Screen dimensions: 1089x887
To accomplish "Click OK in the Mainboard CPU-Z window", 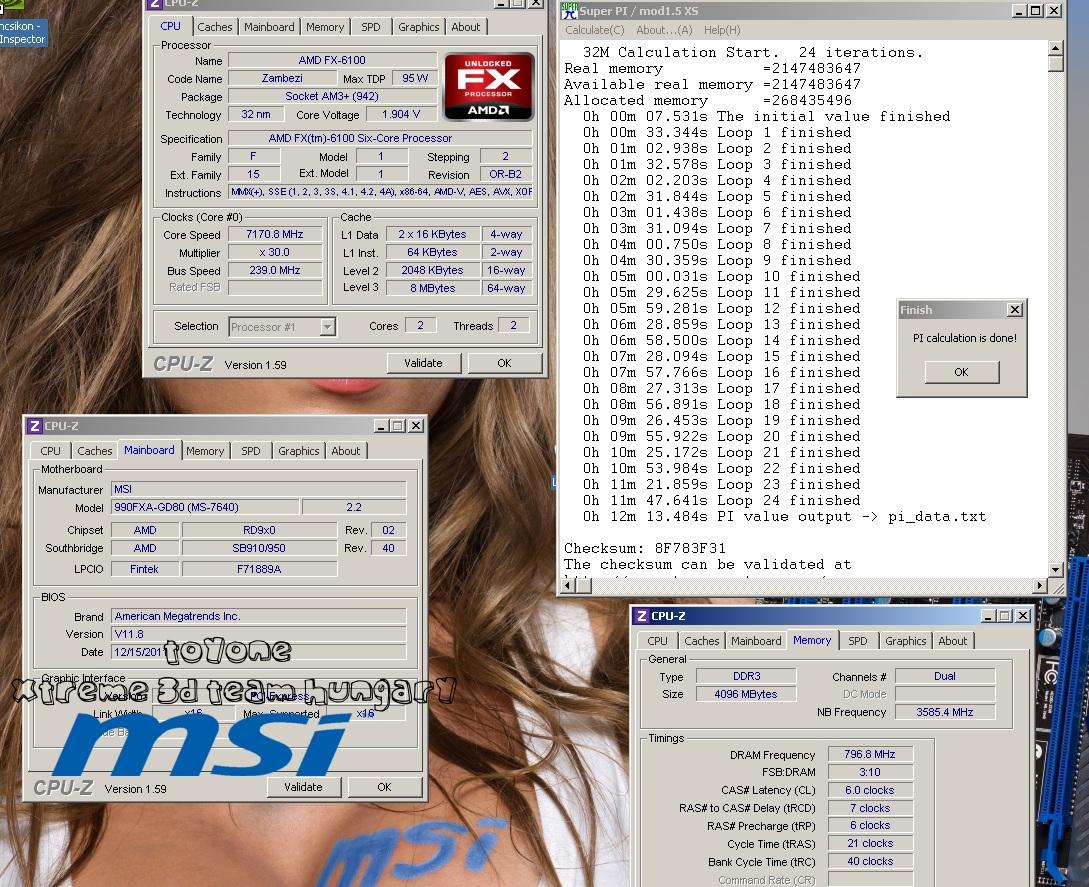I will point(384,787).
